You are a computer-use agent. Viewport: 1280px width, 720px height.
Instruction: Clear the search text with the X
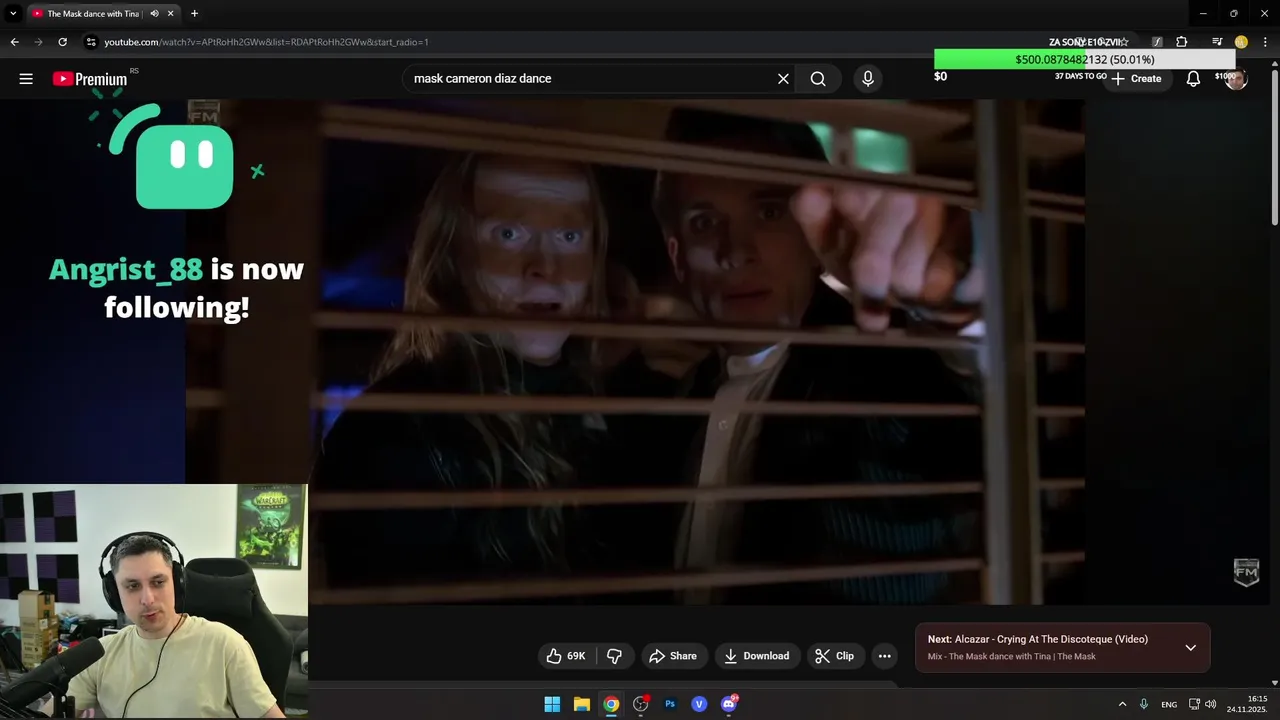click(783, 78)
